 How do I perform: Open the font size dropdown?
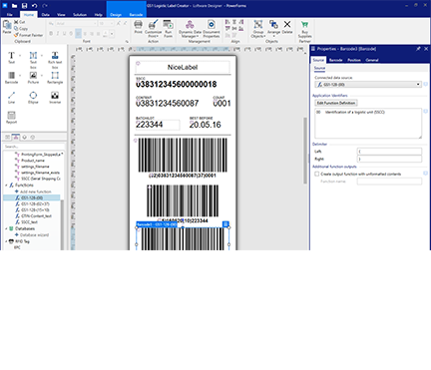point(111,23)
